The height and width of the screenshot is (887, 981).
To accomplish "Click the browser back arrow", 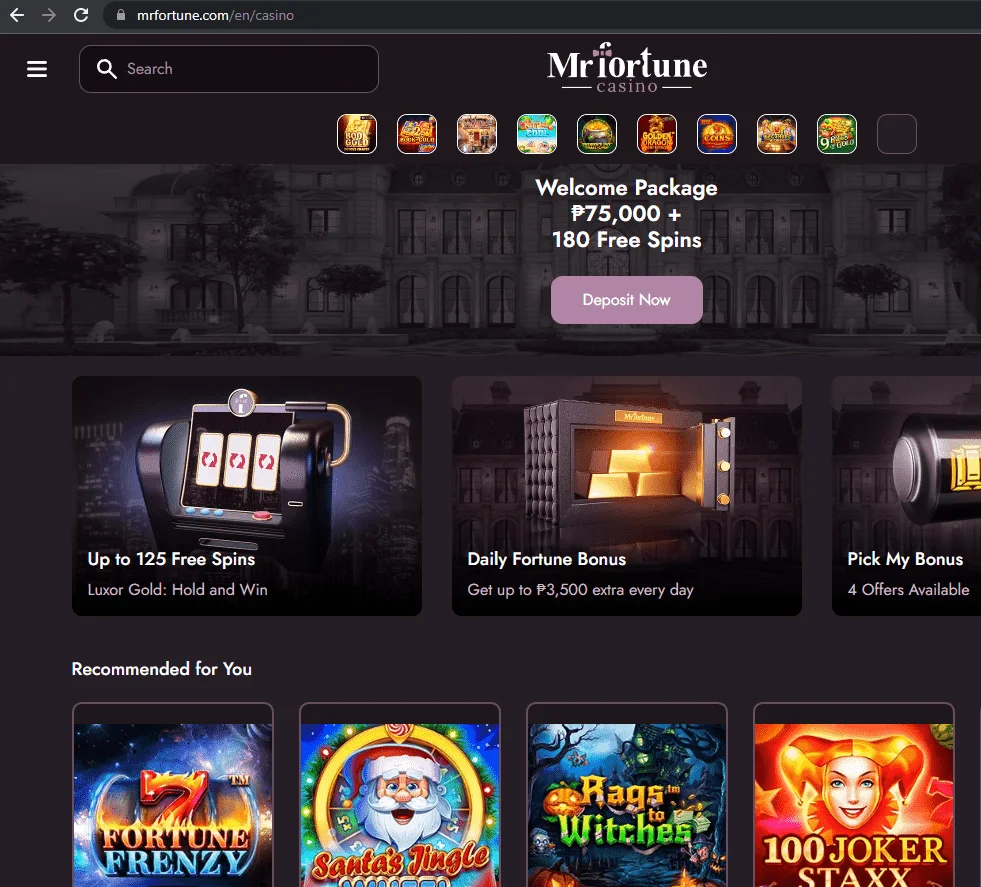I will click(x=17, y=15).
